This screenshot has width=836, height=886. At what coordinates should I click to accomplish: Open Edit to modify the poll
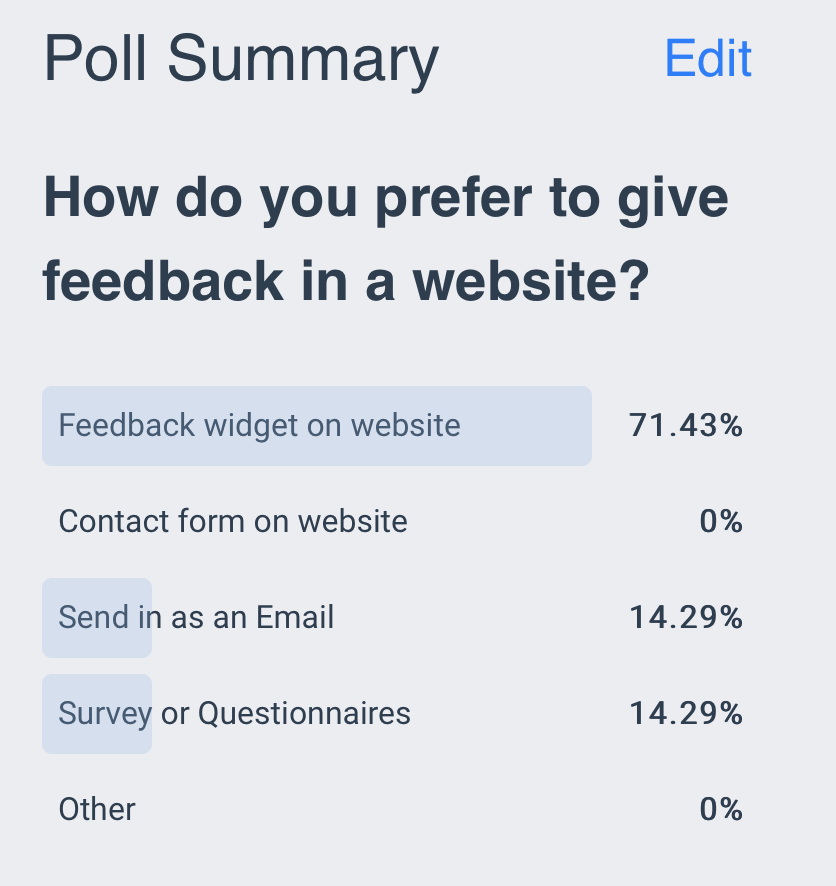[x=707, y=58]
